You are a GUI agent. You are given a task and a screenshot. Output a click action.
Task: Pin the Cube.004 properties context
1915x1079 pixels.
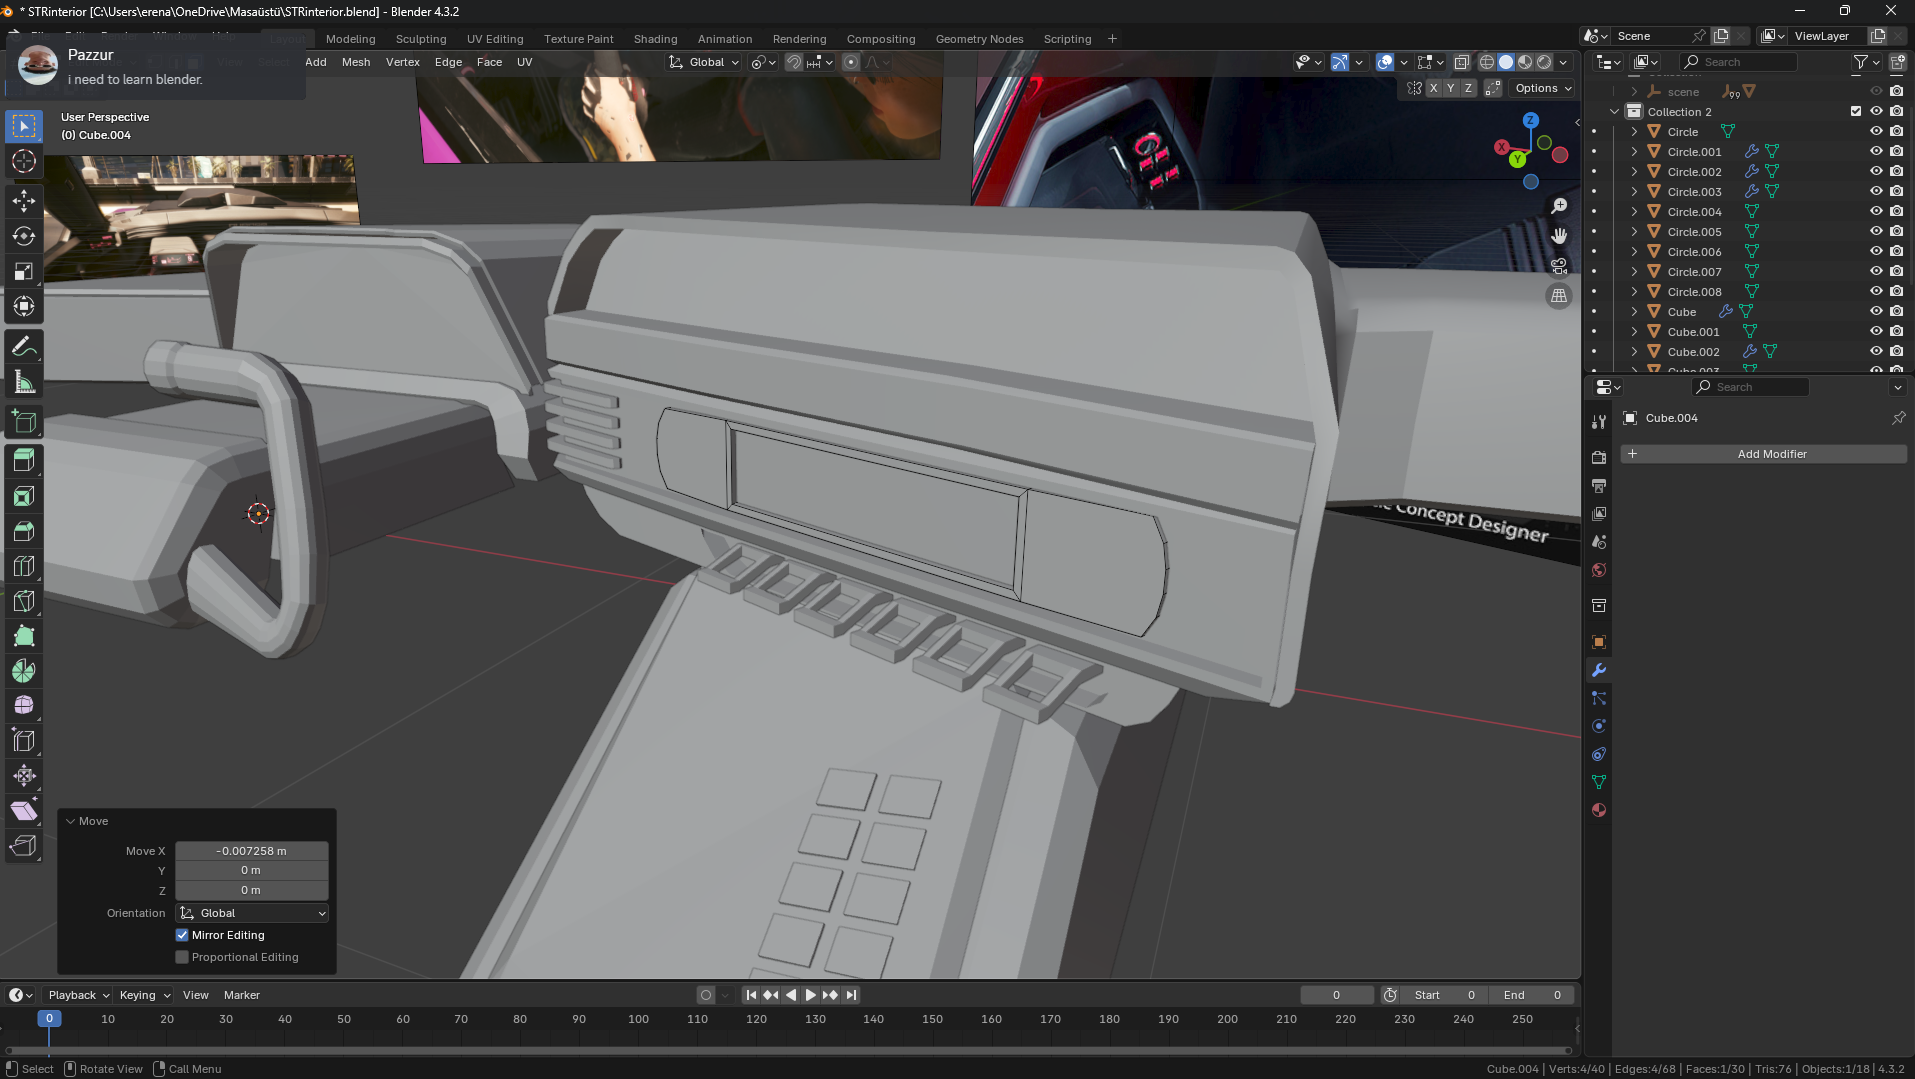[x=1898, y=418]
